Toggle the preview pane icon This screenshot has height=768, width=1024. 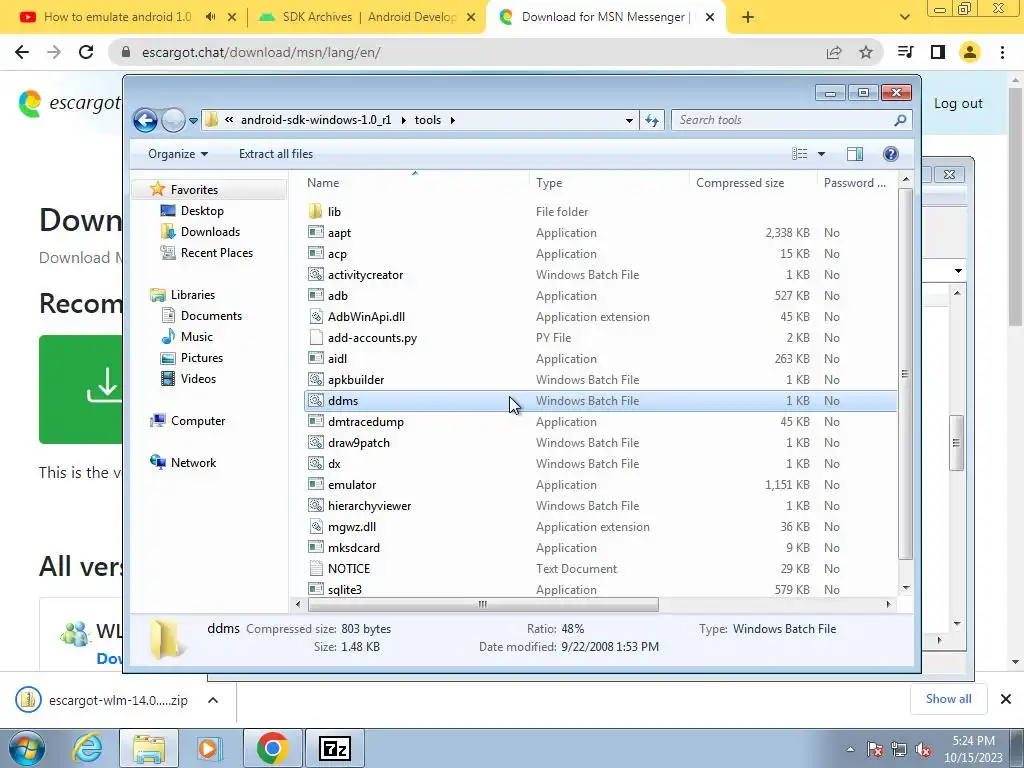[855, 154]
